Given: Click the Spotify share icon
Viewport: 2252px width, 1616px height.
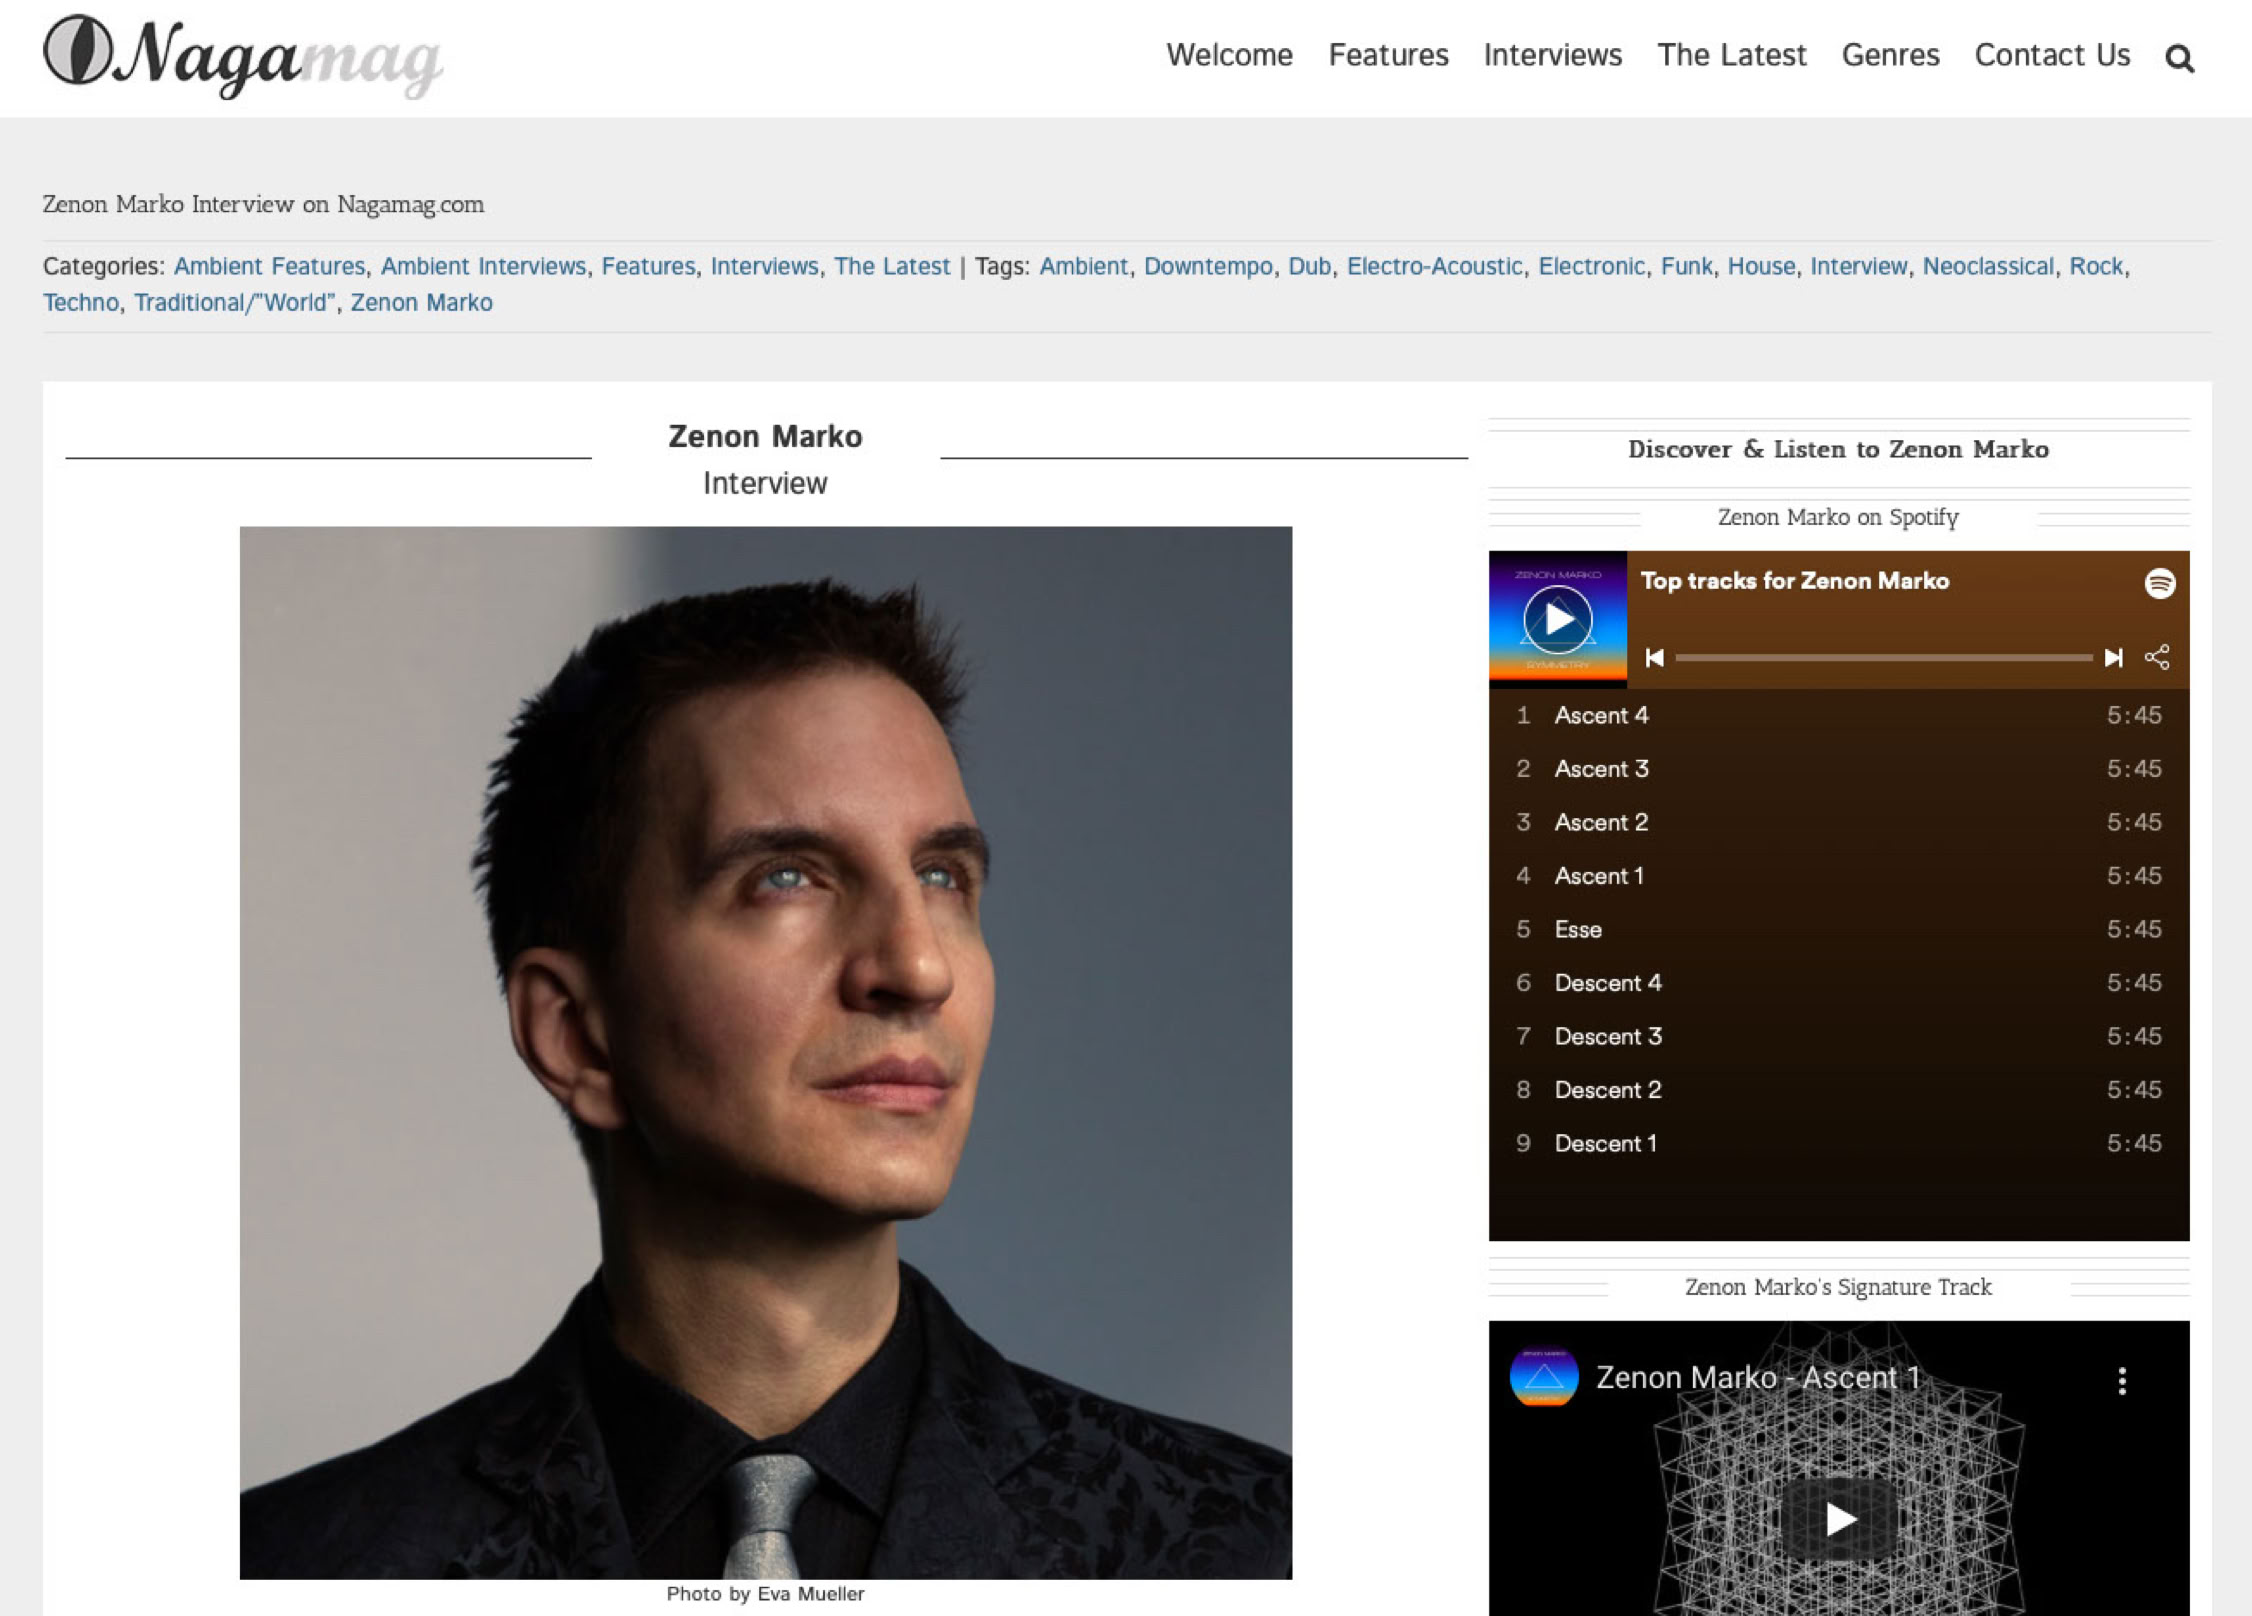Looking at the screenshot, I should 2157,658.
